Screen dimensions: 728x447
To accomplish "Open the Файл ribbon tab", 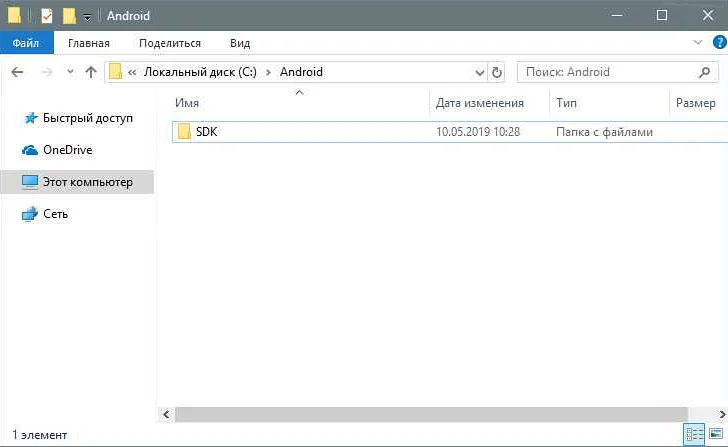I will pos(26,43).
